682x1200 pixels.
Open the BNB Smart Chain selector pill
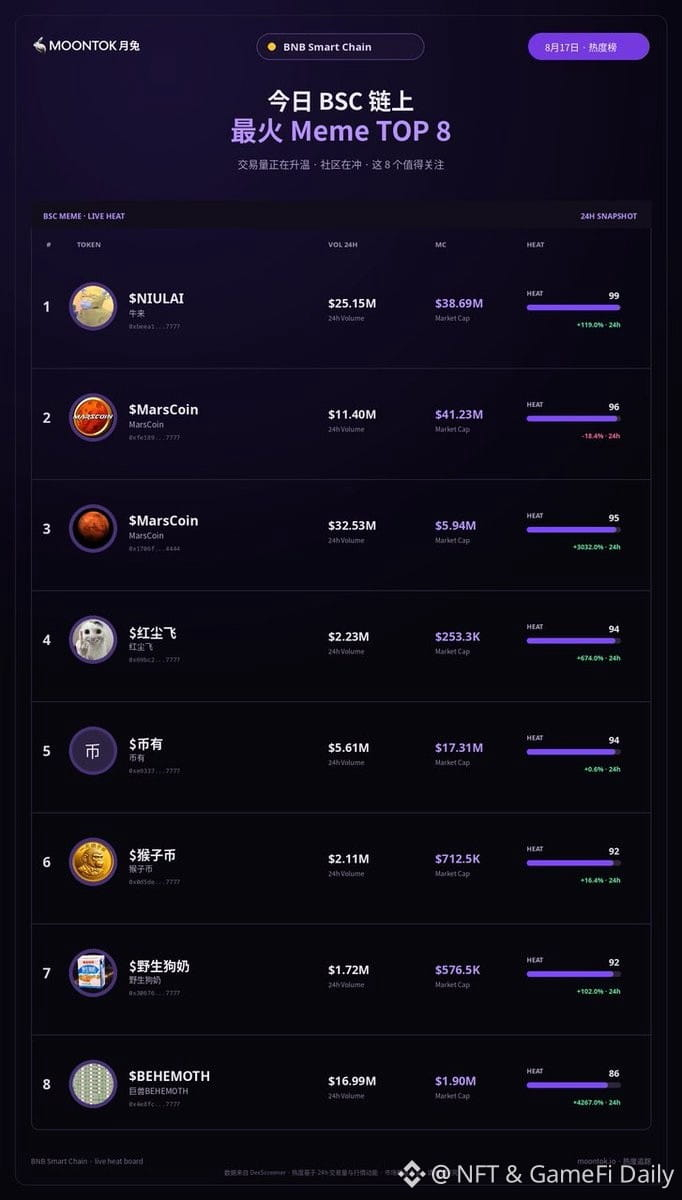tap(340, 47)
